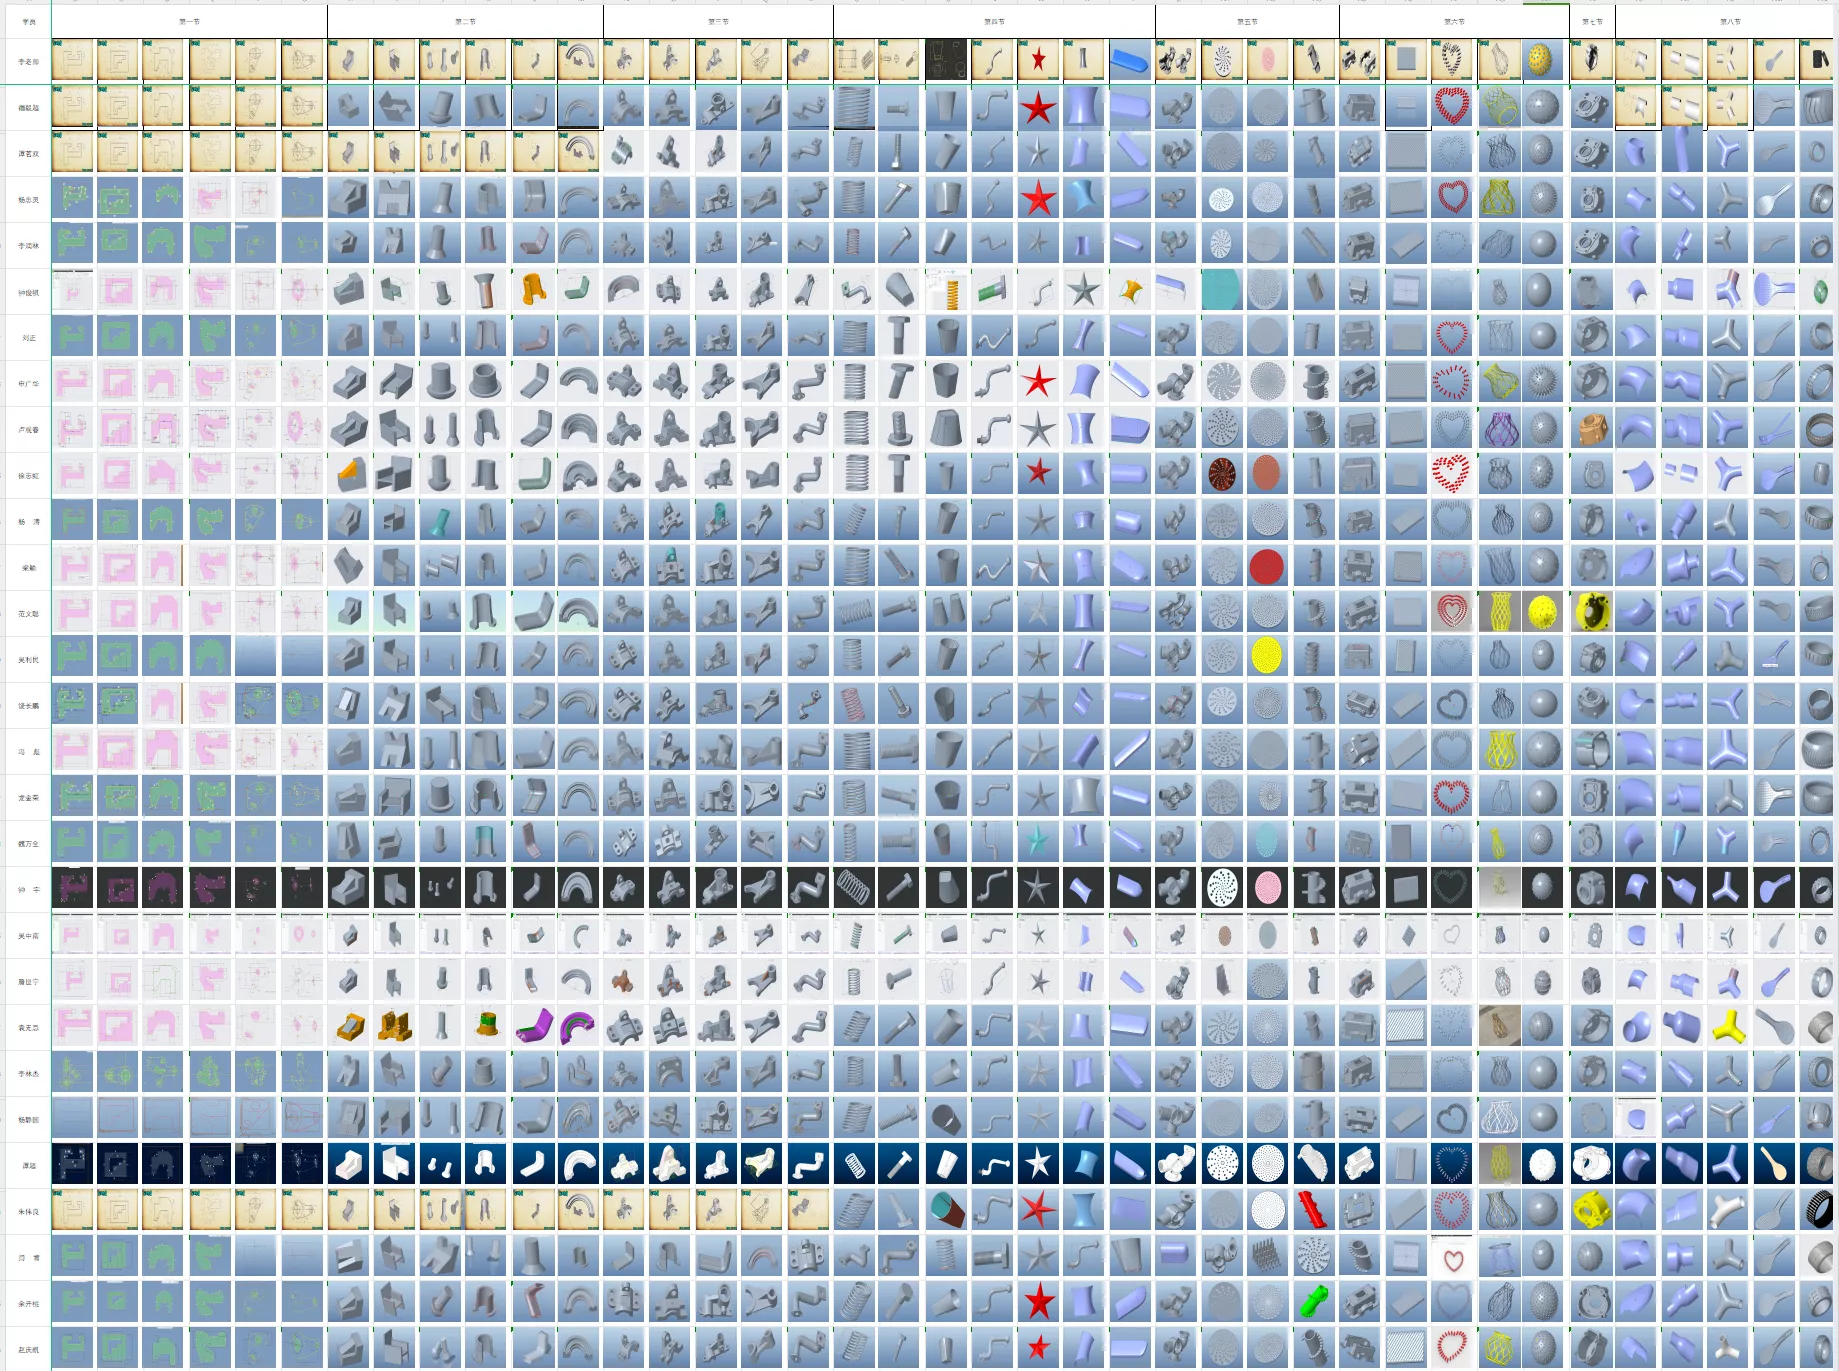The image size is (1839, 1371).
Task: Open the bright green pipe model thumbnail
Action: 1313,1302
